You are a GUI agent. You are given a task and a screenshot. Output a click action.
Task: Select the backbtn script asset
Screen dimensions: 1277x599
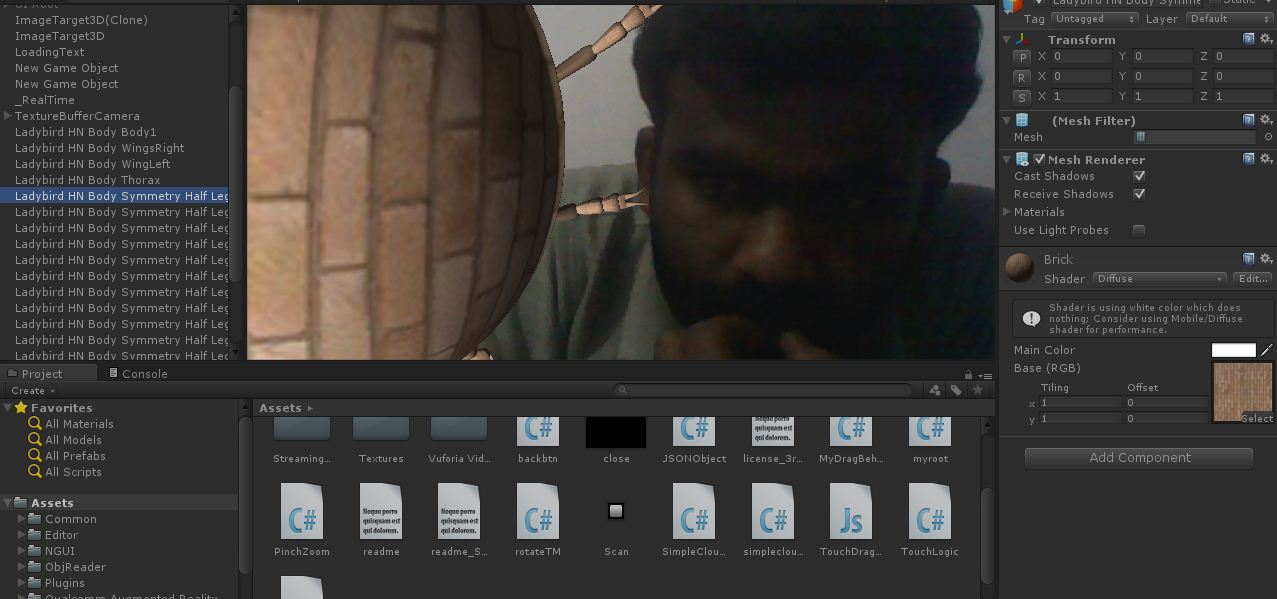(537, 432)
